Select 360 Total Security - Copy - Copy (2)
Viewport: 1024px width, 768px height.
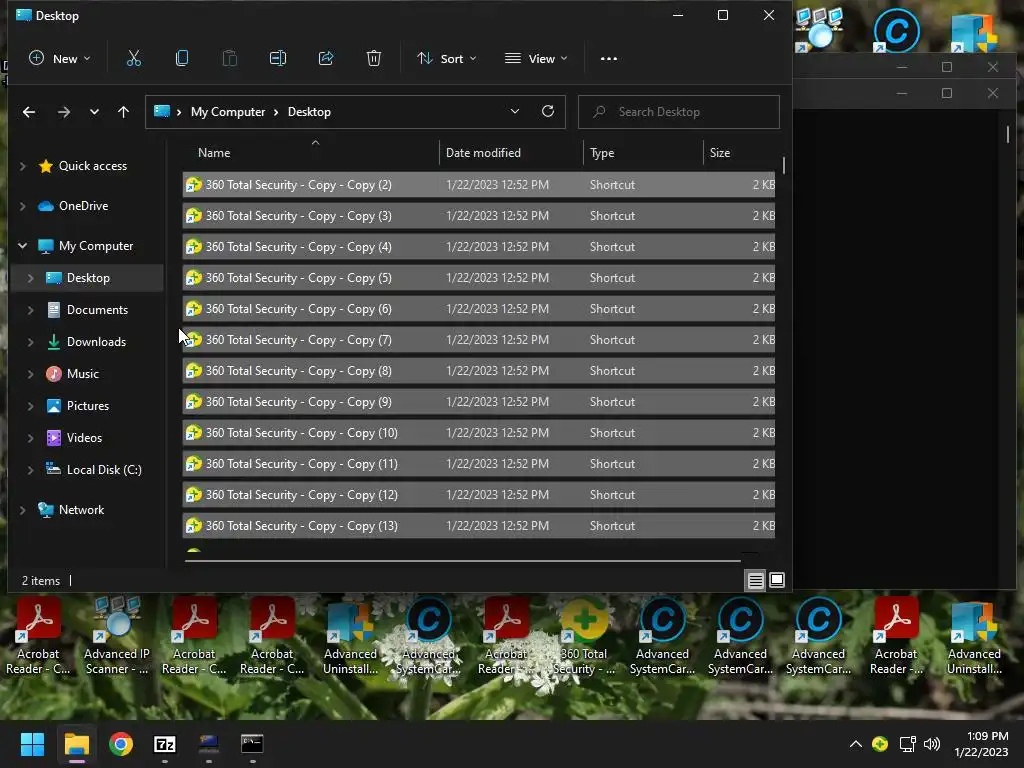479,185
